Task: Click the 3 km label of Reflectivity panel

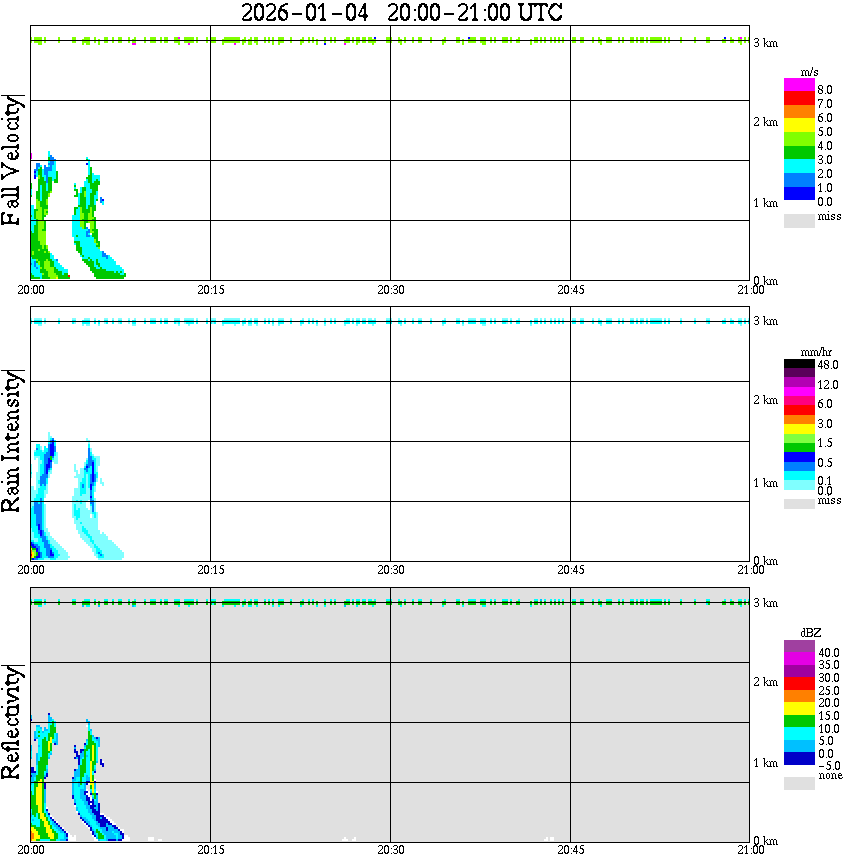Action: coord(766,603)
